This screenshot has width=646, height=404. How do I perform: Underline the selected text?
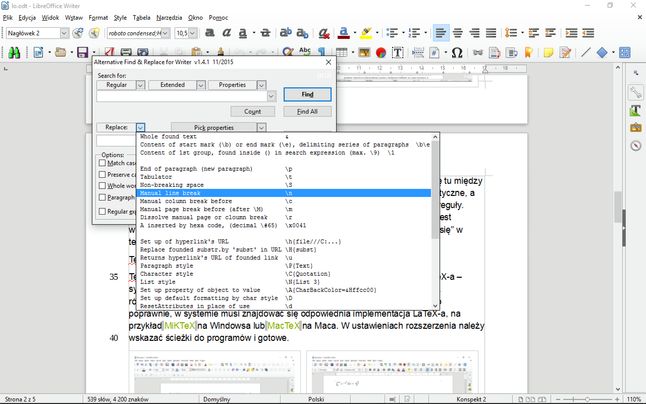(x=243, y=33)
